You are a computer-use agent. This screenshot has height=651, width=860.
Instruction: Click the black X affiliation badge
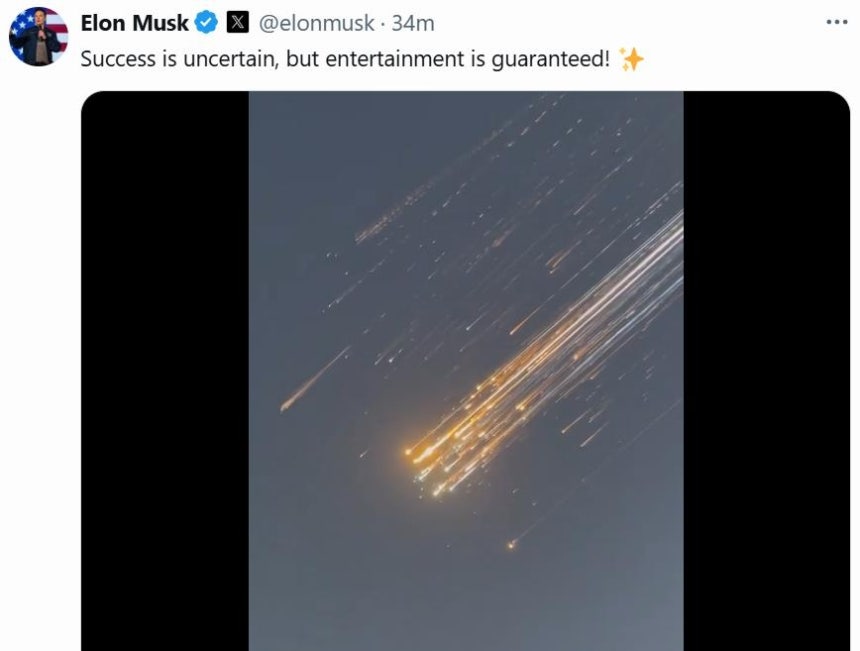237,22
